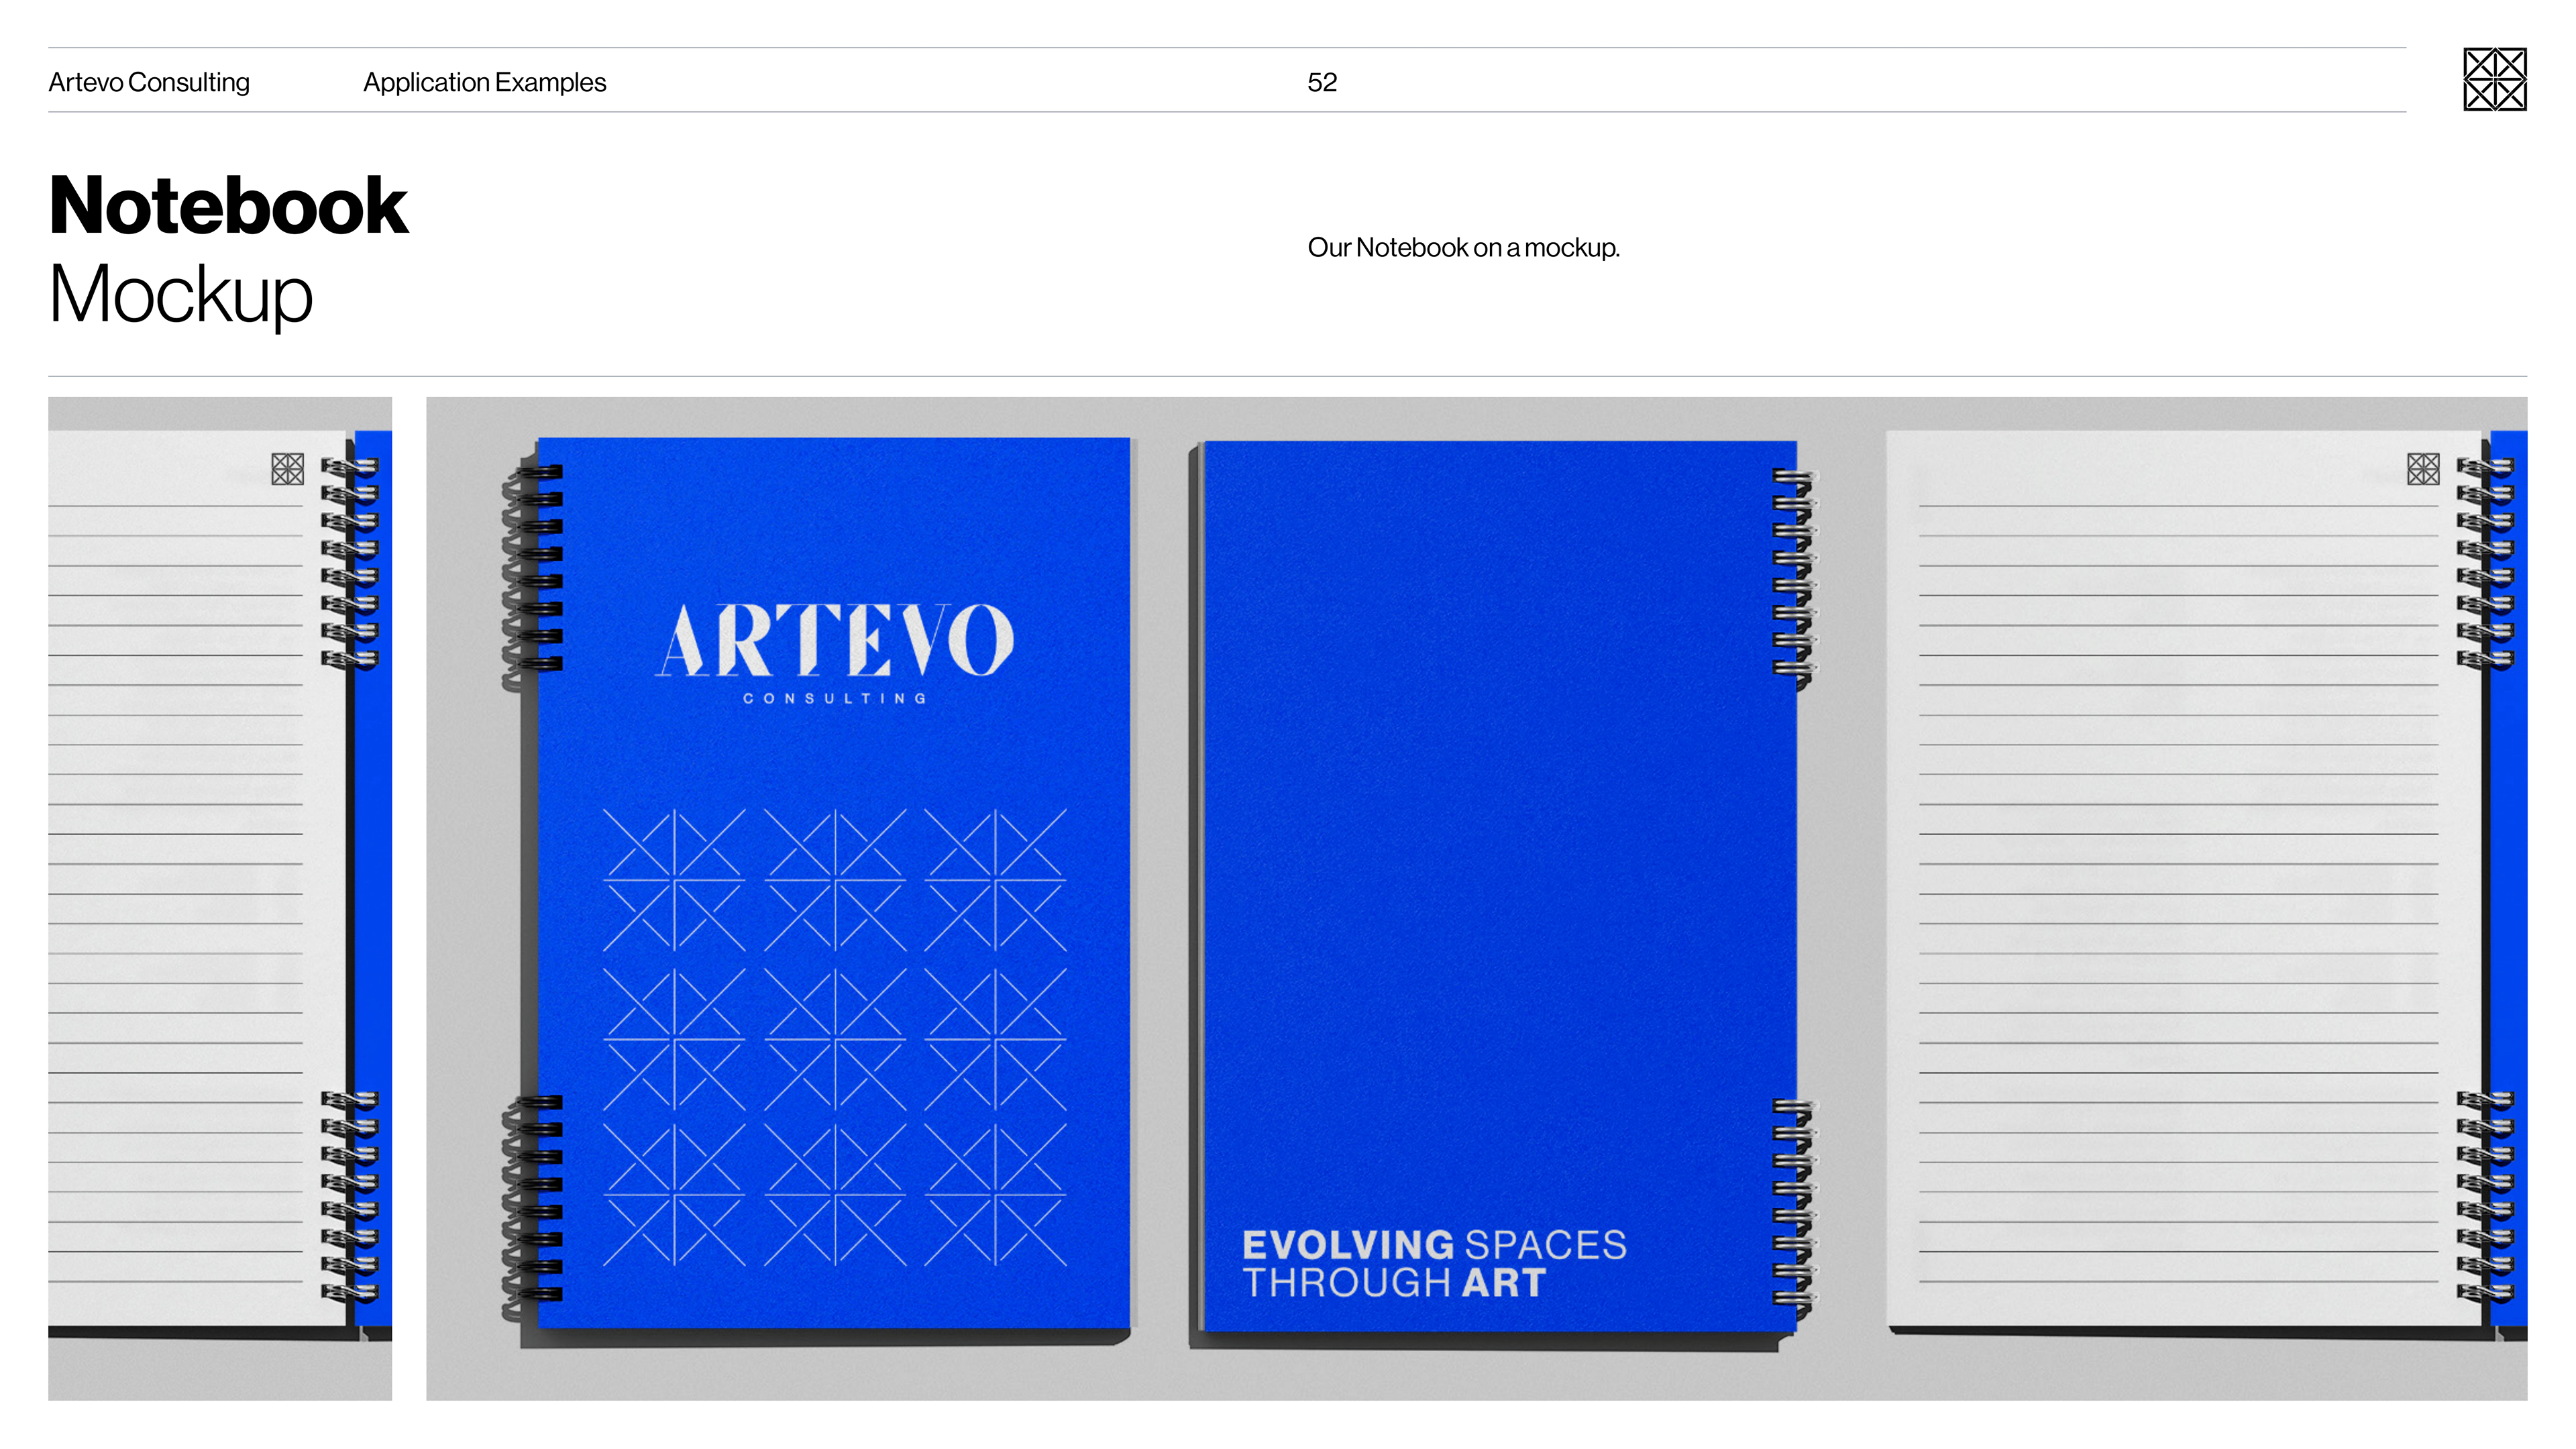Click the CONSULTING text under the wordmark
This screenshot has height=1449, width=2576.
click(x=835, y=698)
